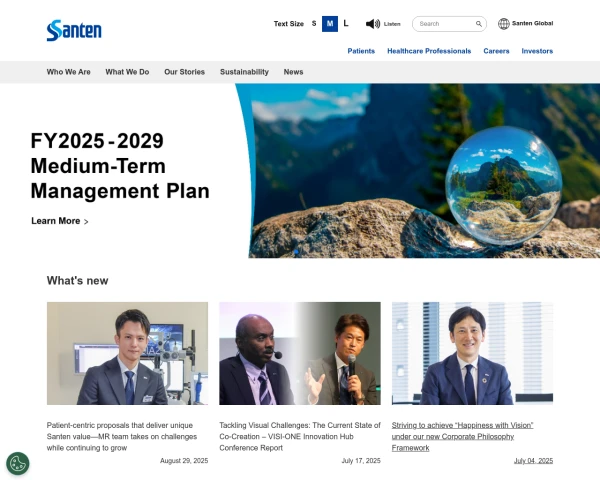Open the Corporate Philosophy Framework article link
Viewport: 600px width, 480px height.
(462, 436)
